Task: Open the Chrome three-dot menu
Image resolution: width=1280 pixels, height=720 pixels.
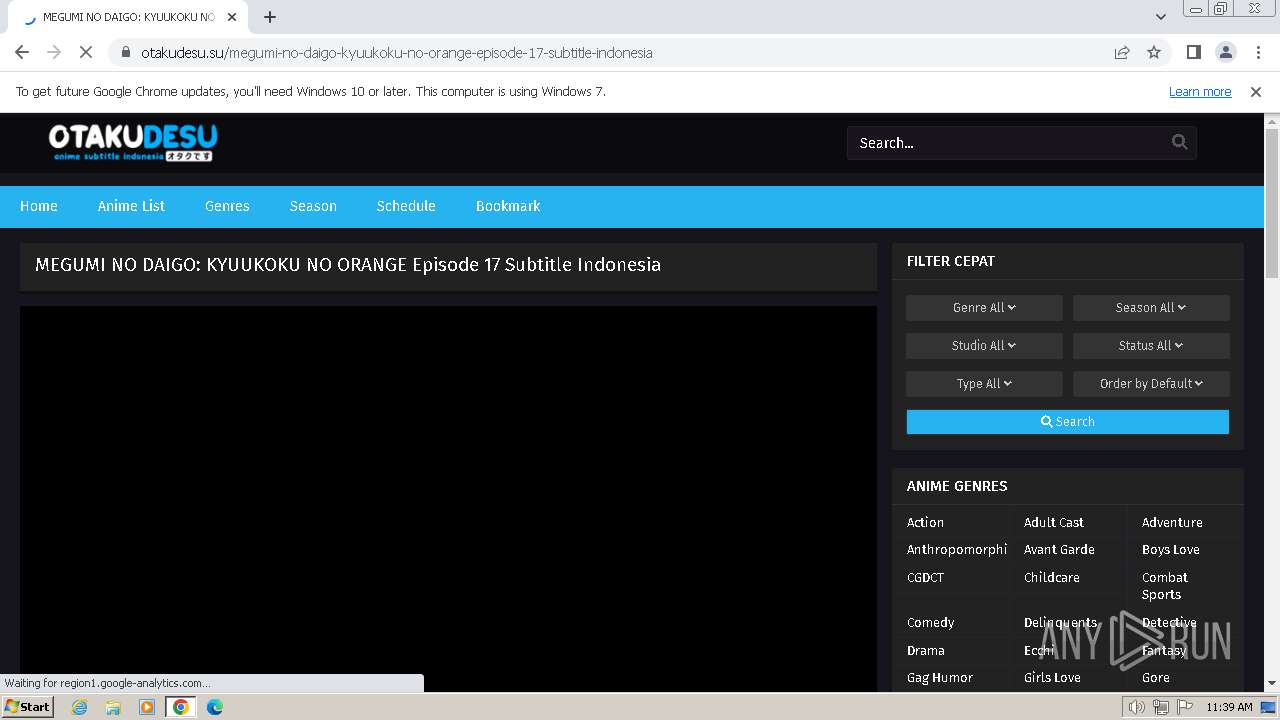Action: point(1256,52)
